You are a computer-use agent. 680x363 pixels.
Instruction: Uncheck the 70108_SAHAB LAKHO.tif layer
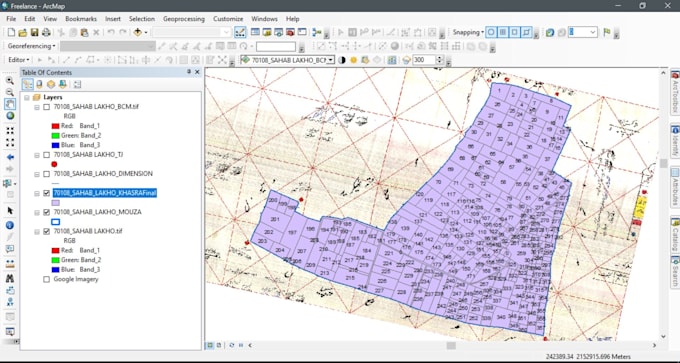coord(47,232)
